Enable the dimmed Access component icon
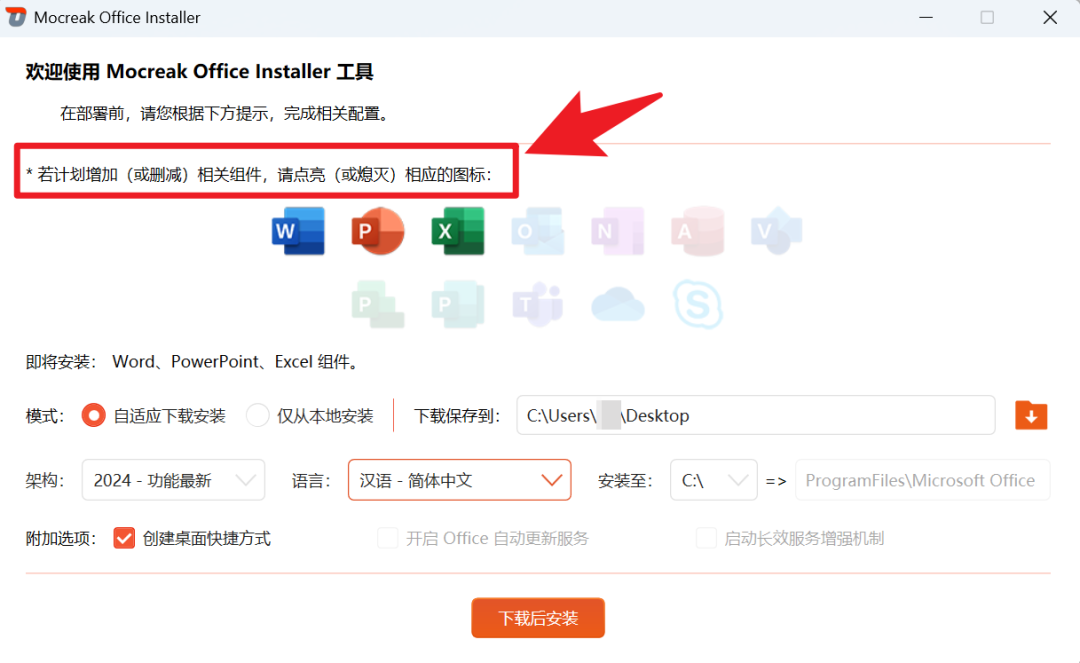The image size is (1080, 663). pyautogui.click(x=697, y=230)
